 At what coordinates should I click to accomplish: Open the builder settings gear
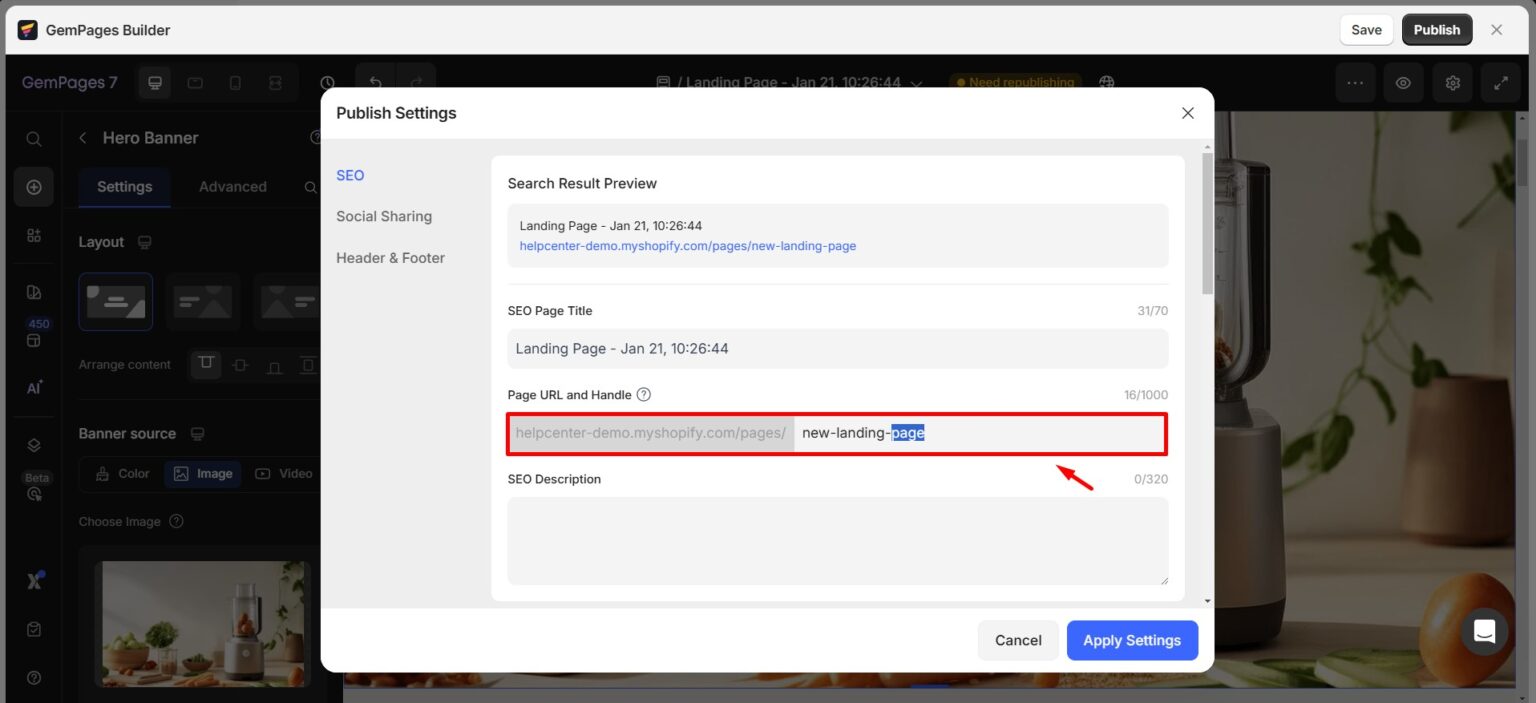[x=1452, y=83]
